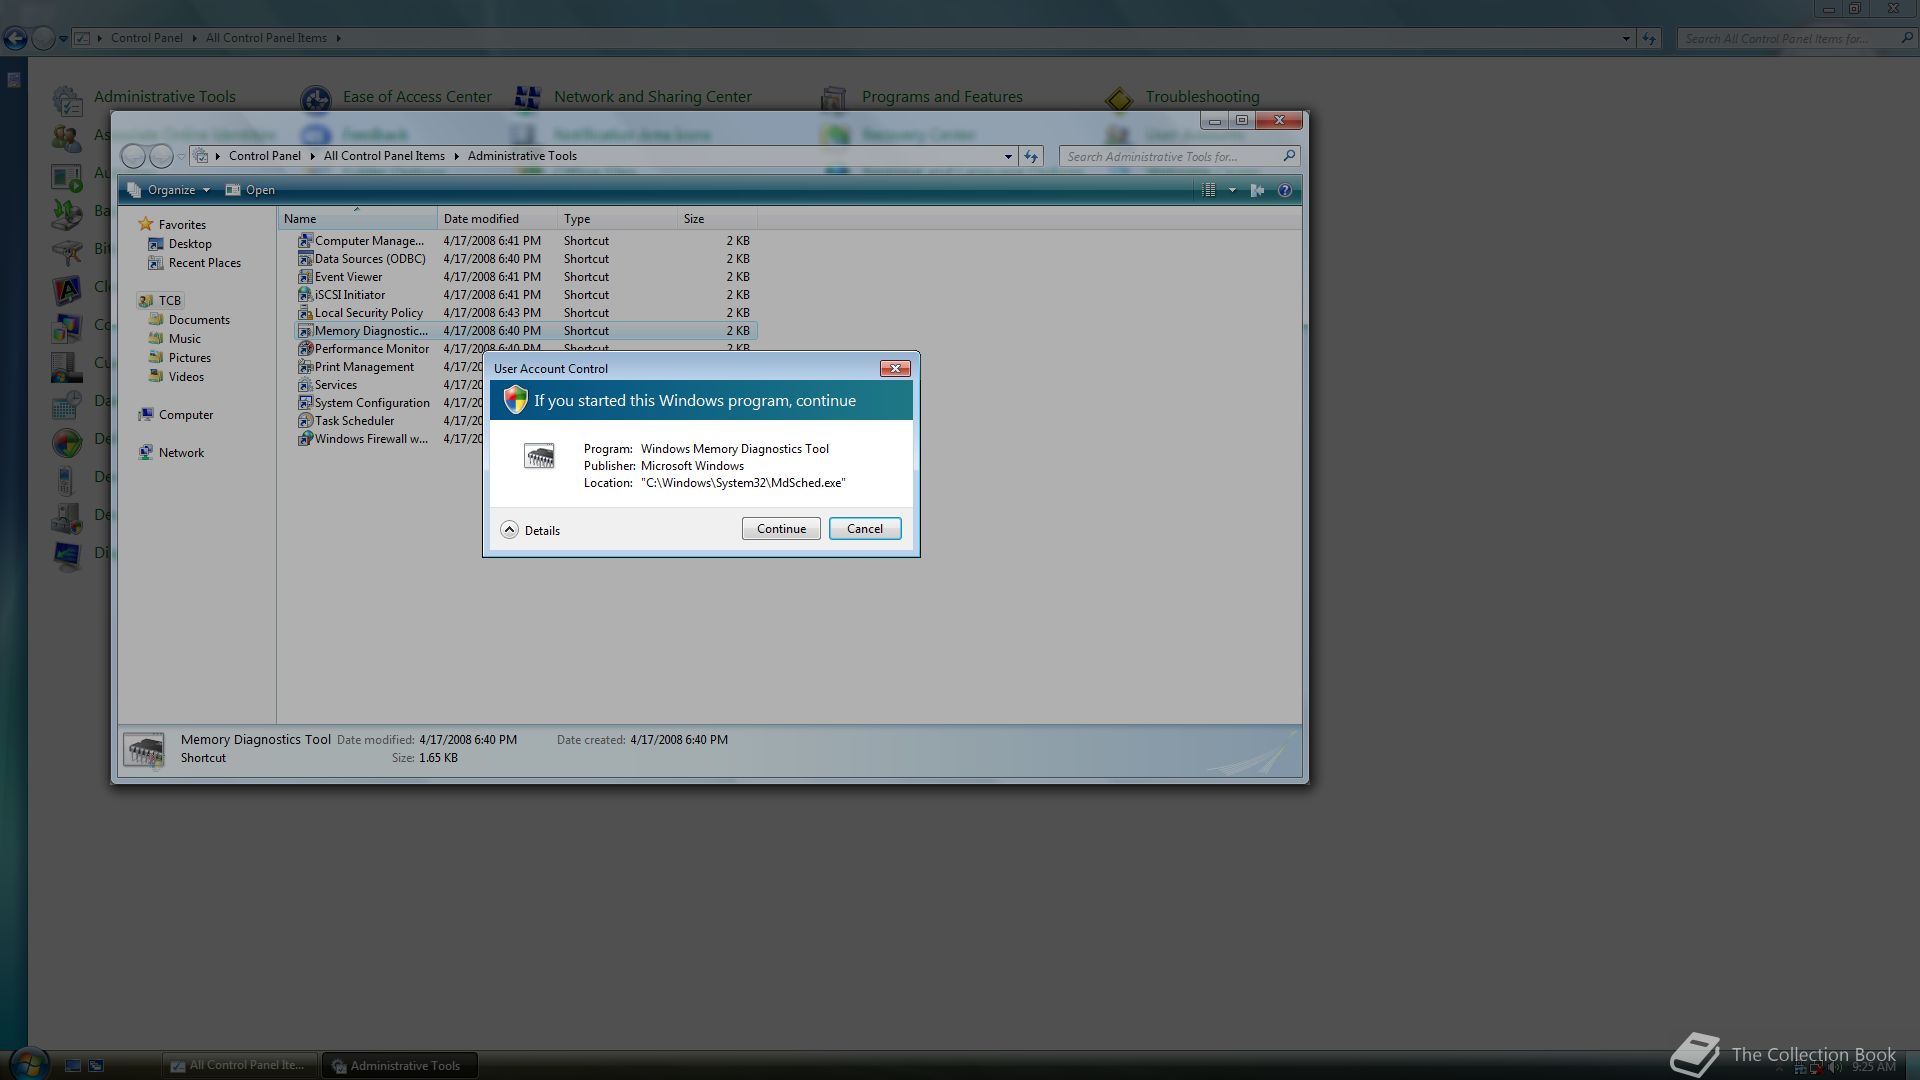Click Open in the command bar
Image resolution: width=1920 pixels, height=1080 pixels.
(250, 190)
